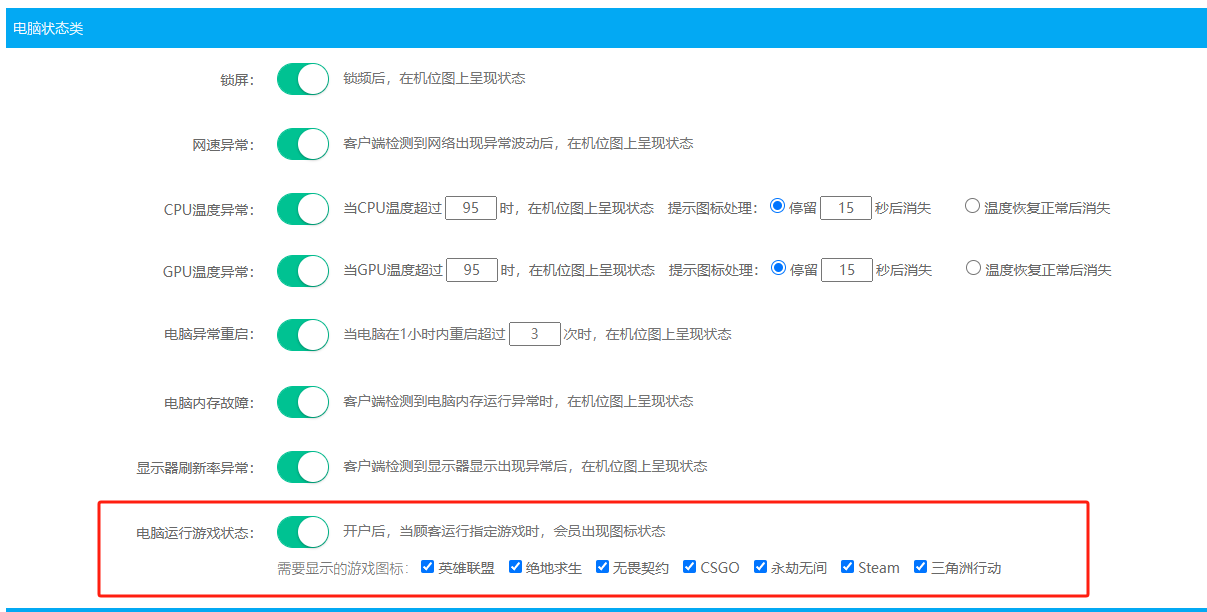Uncheck the 永劫无间 checkbox
The height and width of the screenshot is (612, 1207).
(x=760, y=567)
